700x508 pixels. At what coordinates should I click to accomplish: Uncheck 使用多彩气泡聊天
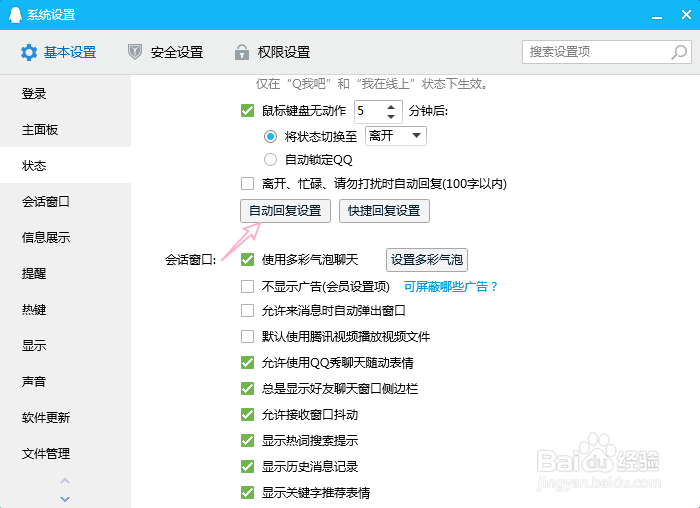click(x=247, y=260)
